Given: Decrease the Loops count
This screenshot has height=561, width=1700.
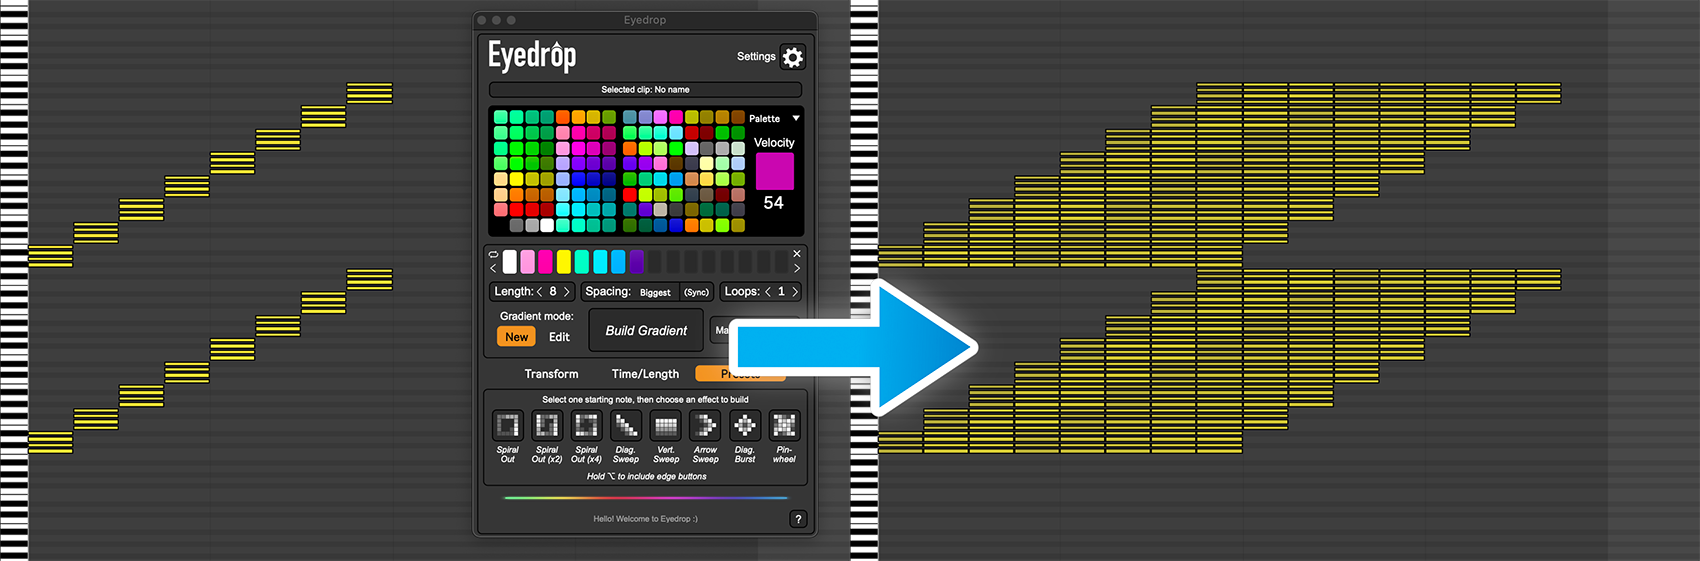Looking at the screenshot, I should 768,292.
